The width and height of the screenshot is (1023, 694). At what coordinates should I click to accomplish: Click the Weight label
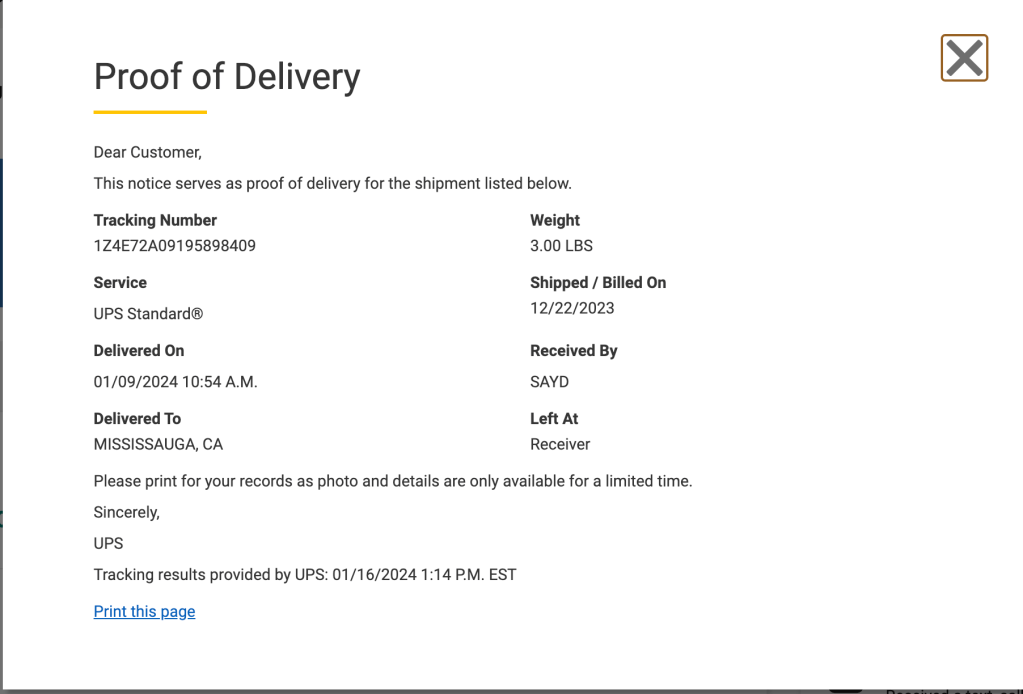[555, 220]
